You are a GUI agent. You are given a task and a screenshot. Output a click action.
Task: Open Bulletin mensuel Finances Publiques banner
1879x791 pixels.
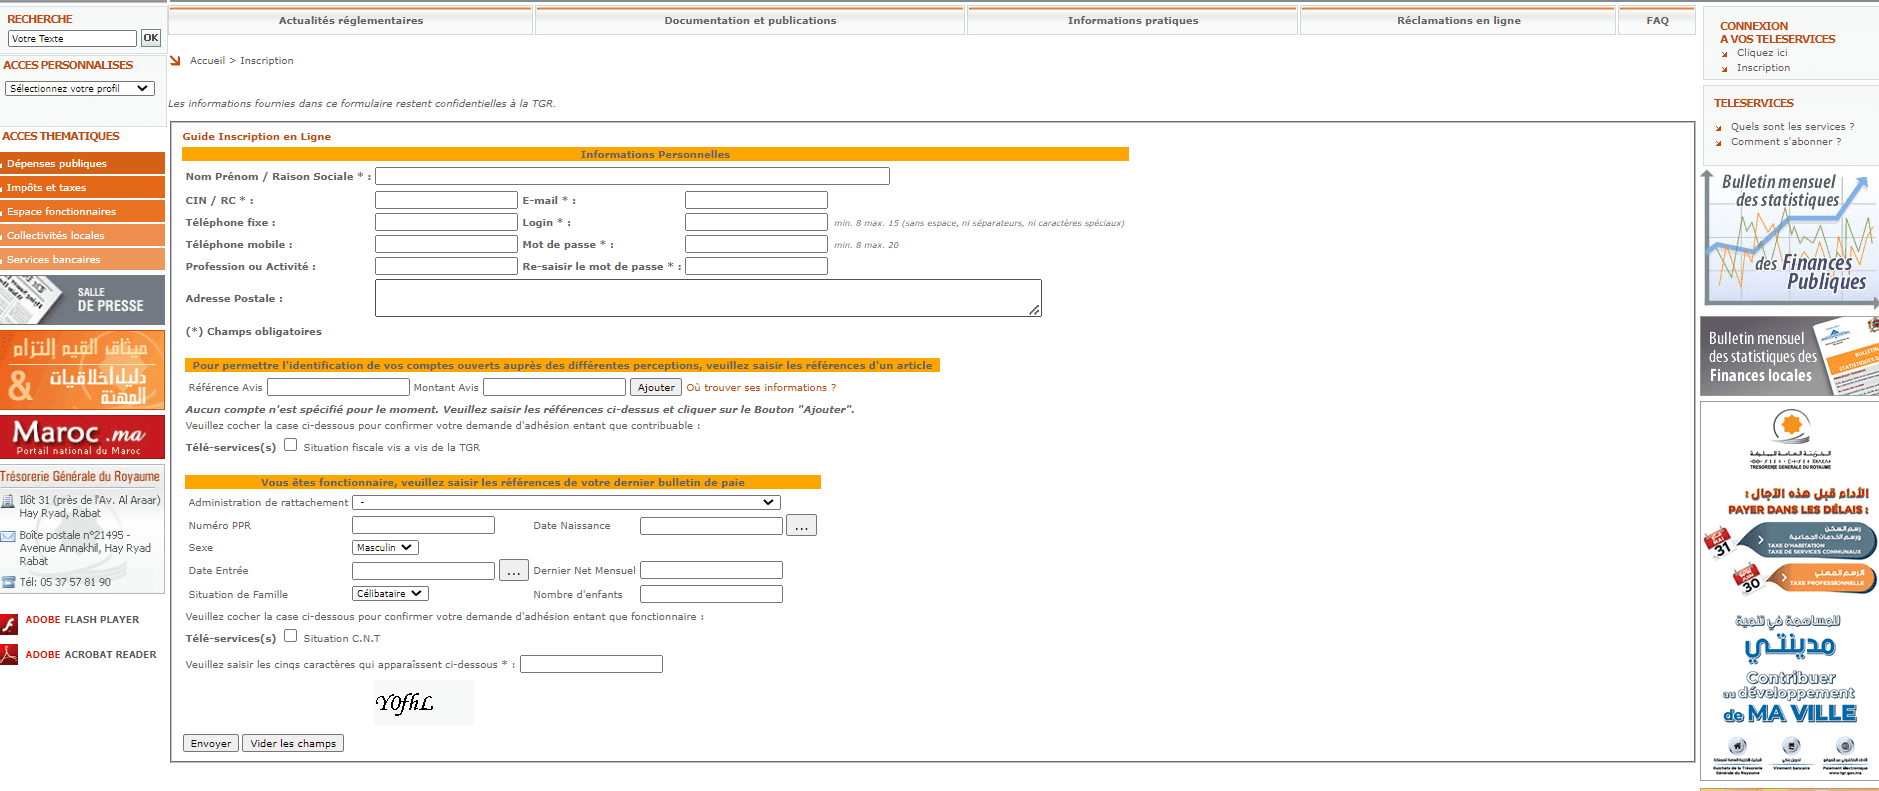(1788, 238)
